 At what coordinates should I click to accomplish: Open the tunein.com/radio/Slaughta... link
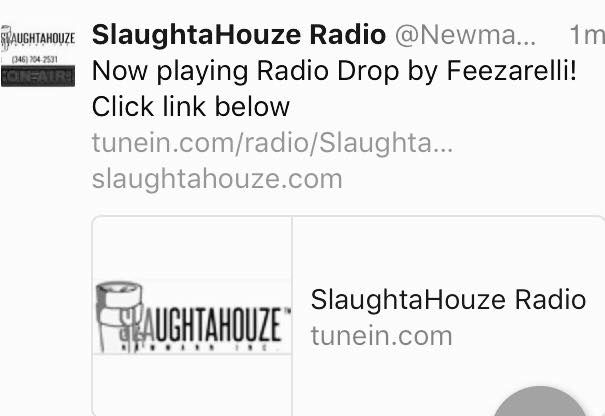coord(272,143)
